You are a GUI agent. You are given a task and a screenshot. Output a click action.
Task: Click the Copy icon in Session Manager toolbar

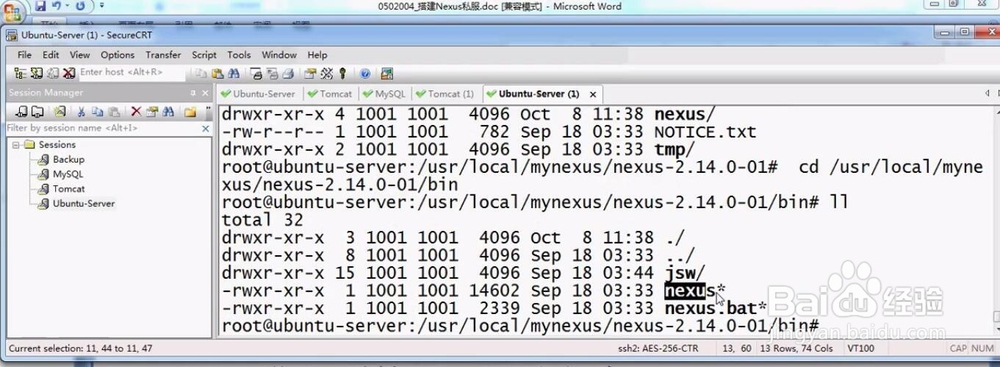click(x=97, y=112)
